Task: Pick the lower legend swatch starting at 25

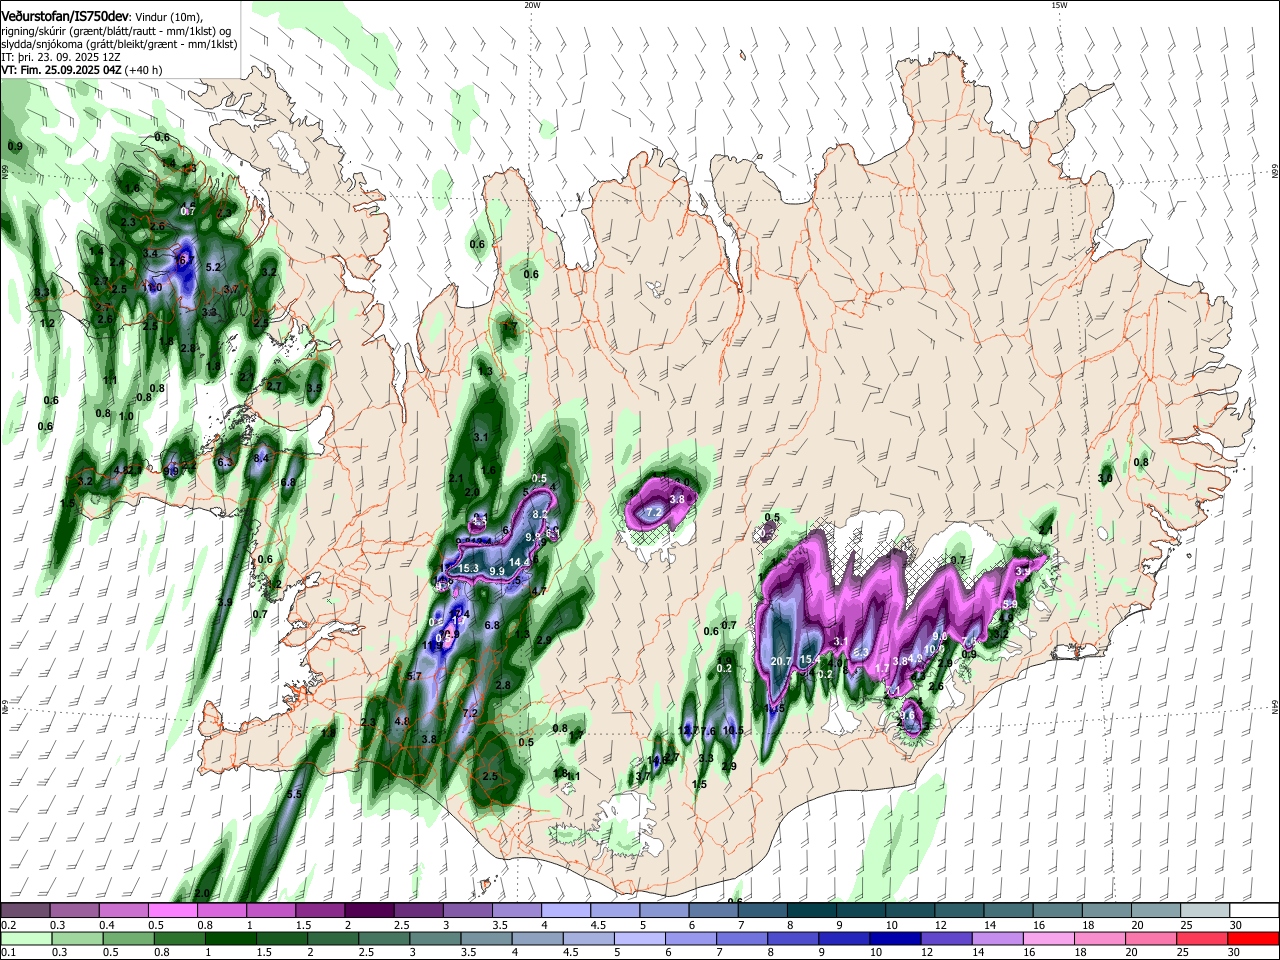Action: coord(1202,938)
